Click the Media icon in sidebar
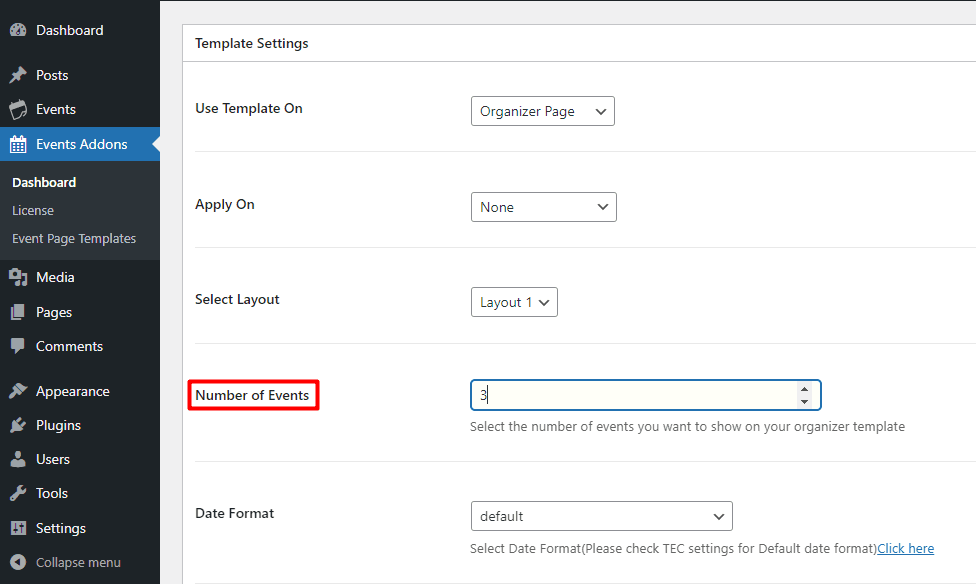The height and width of the screenshot is (584, 976). pos(18,278)
